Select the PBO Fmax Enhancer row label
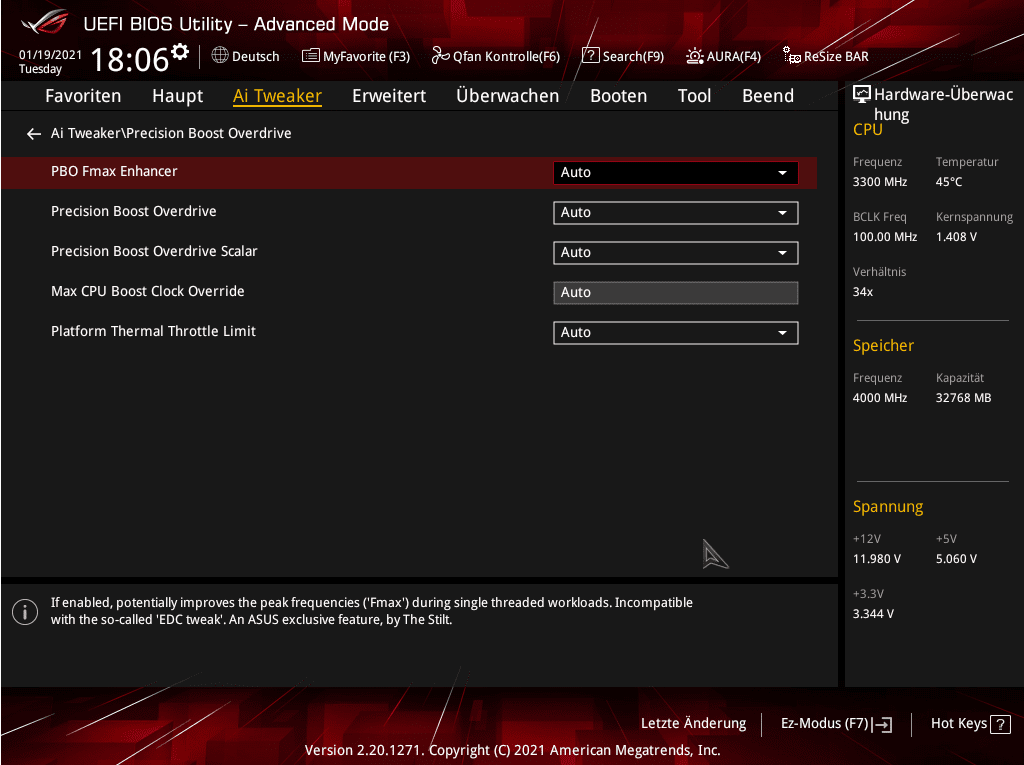Viewport: 1024px width, 765px height. click(114, 171)
